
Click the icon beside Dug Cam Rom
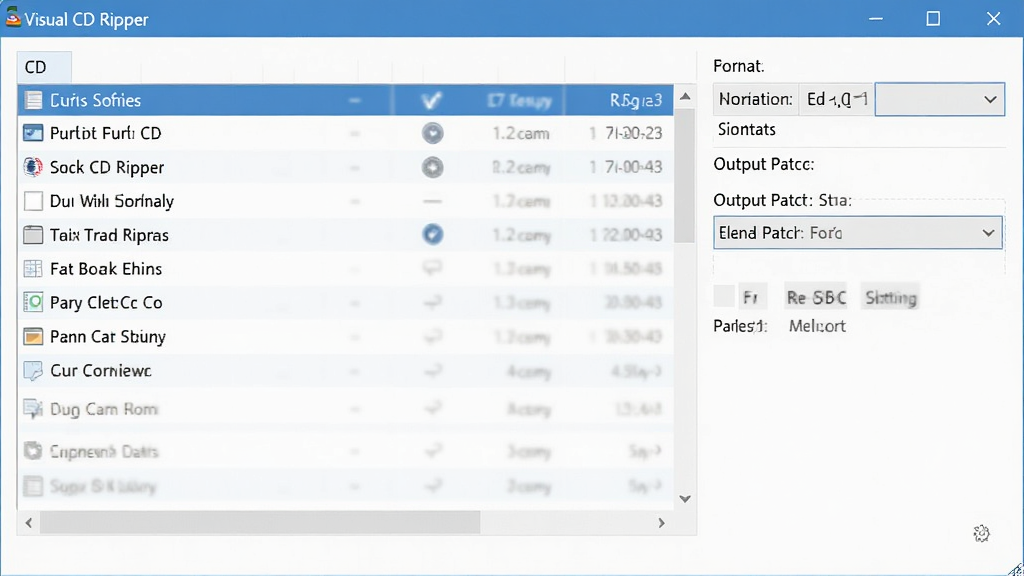(33, 409)
